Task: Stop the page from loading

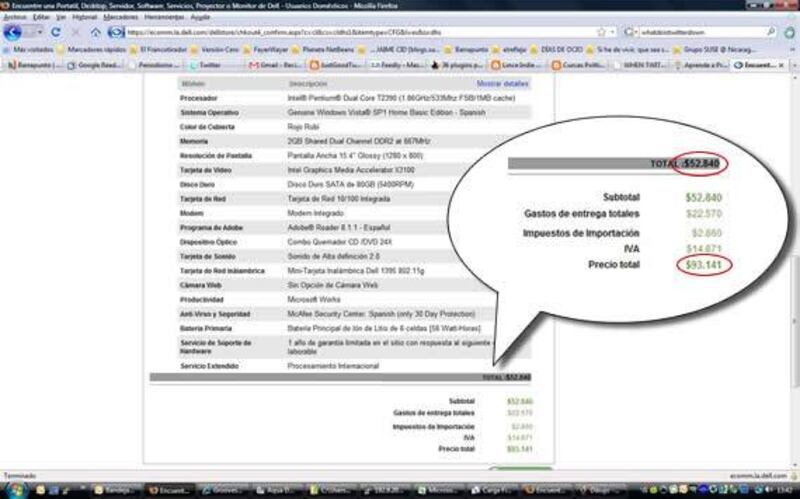Action: pyautogui.click(x=76, y=32)
